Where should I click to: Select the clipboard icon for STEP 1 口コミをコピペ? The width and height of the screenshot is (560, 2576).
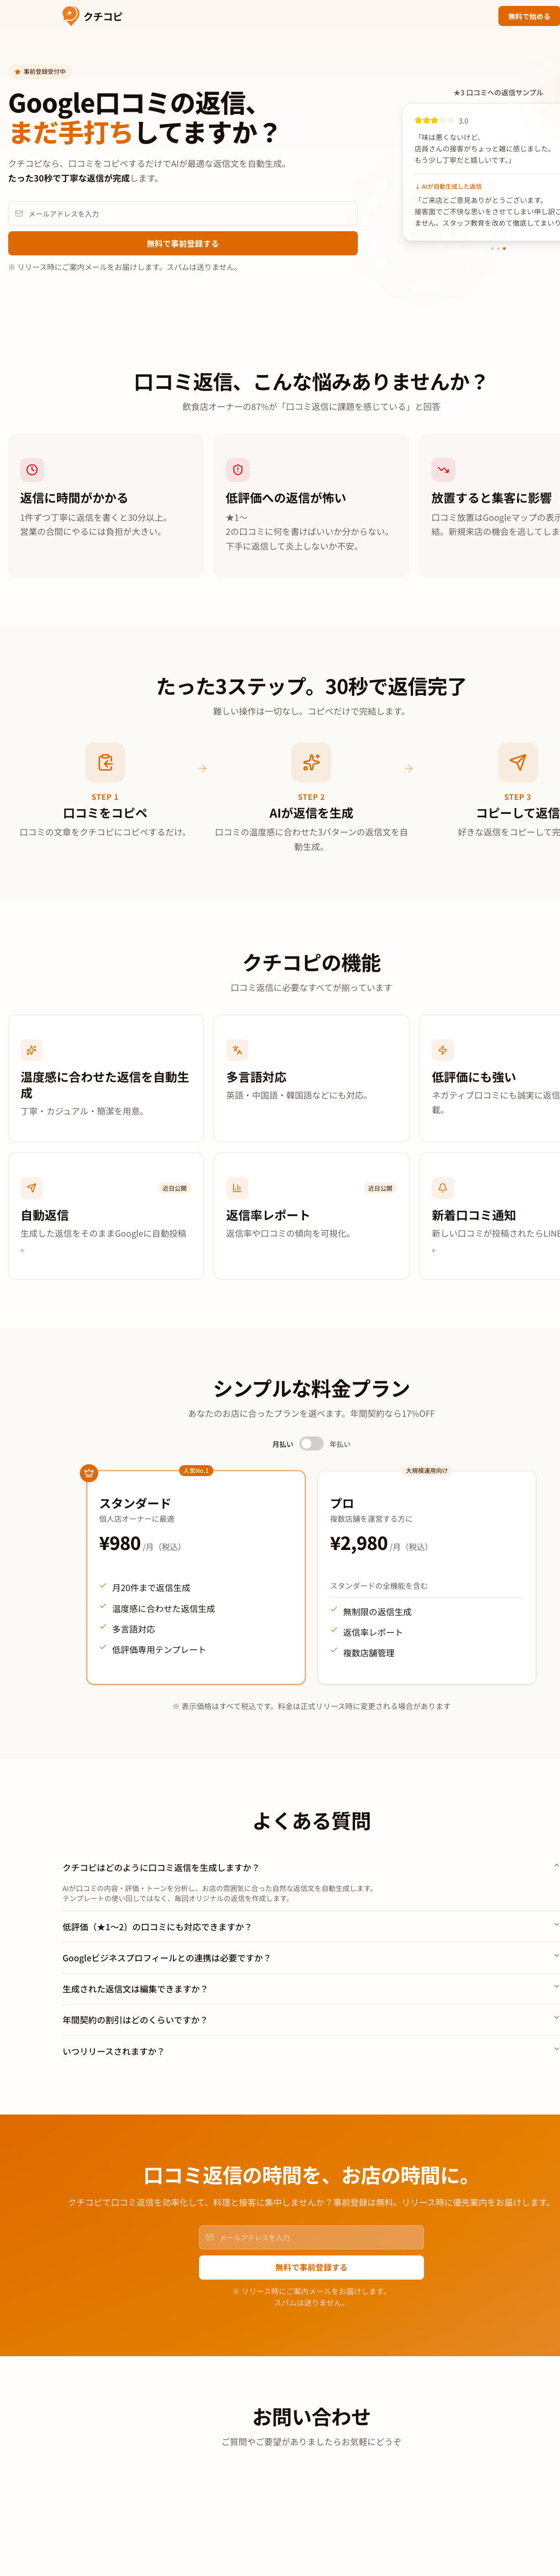click(106, 763)
